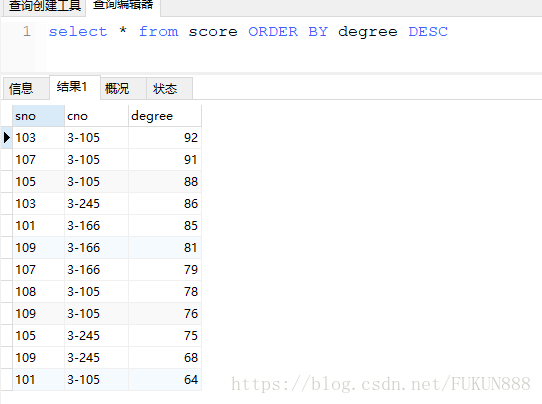Image resolution: width=542 pixels, height=404 pixels.
Task: Click the sno cell 105 in the degree 88 row
Action: (x=38, y=181)
